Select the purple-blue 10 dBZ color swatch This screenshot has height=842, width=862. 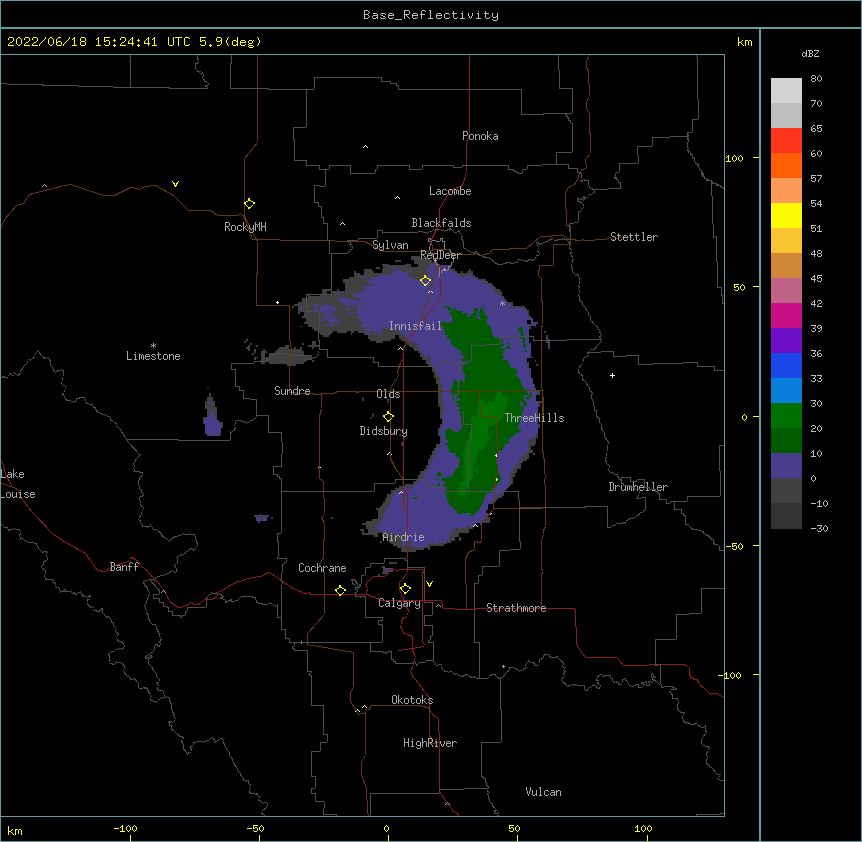[786, 466]
